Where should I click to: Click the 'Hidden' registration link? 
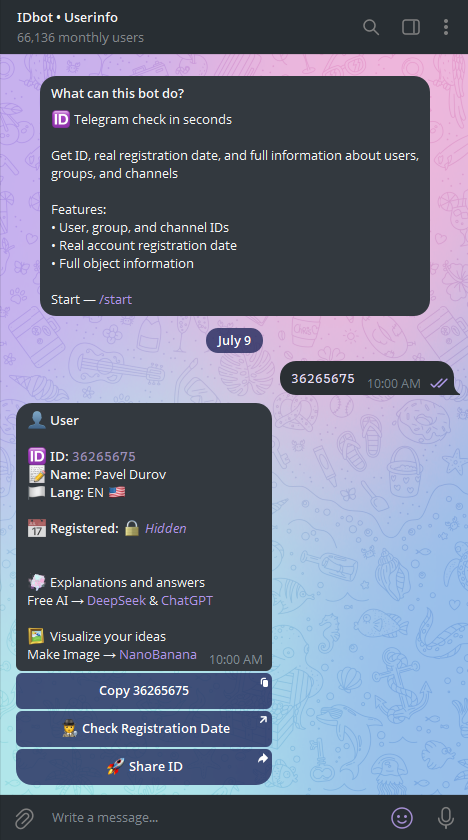166,528
